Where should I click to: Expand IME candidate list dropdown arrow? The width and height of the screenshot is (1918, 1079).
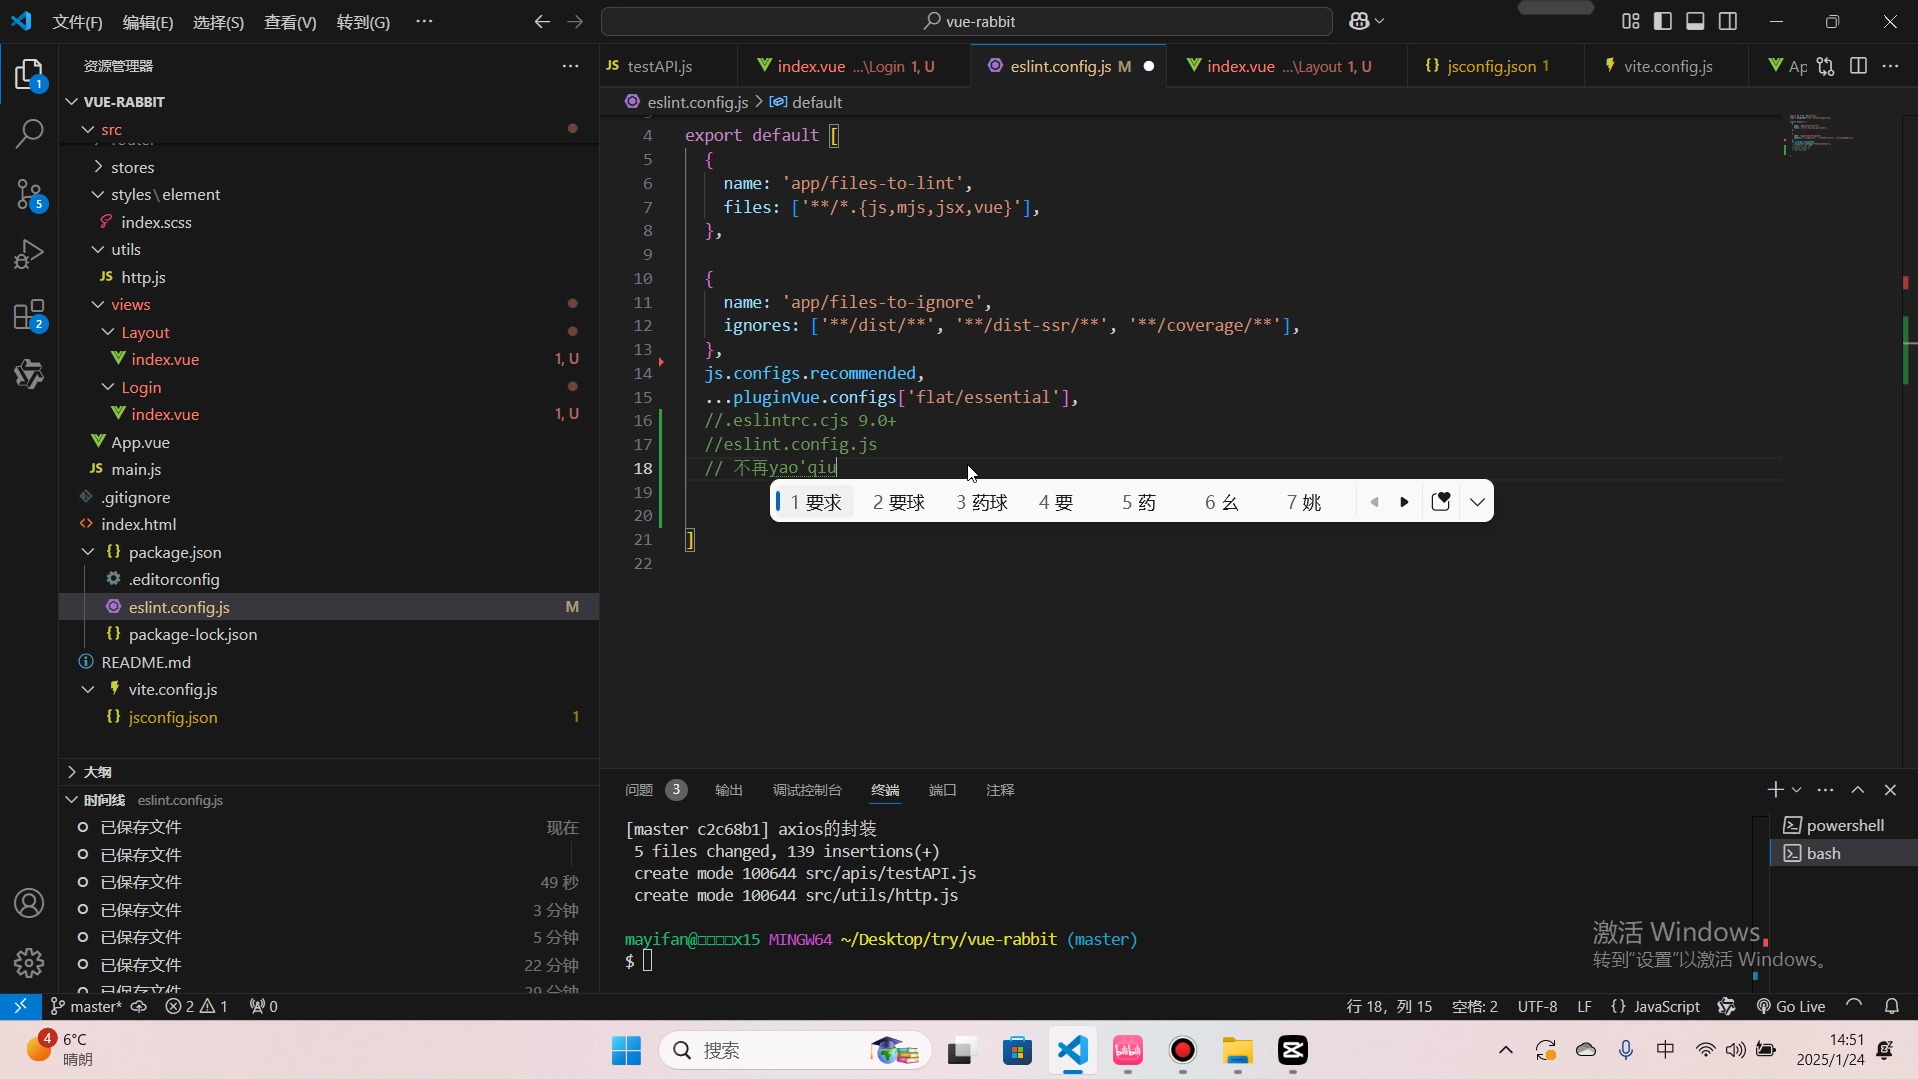point(1477,502)
